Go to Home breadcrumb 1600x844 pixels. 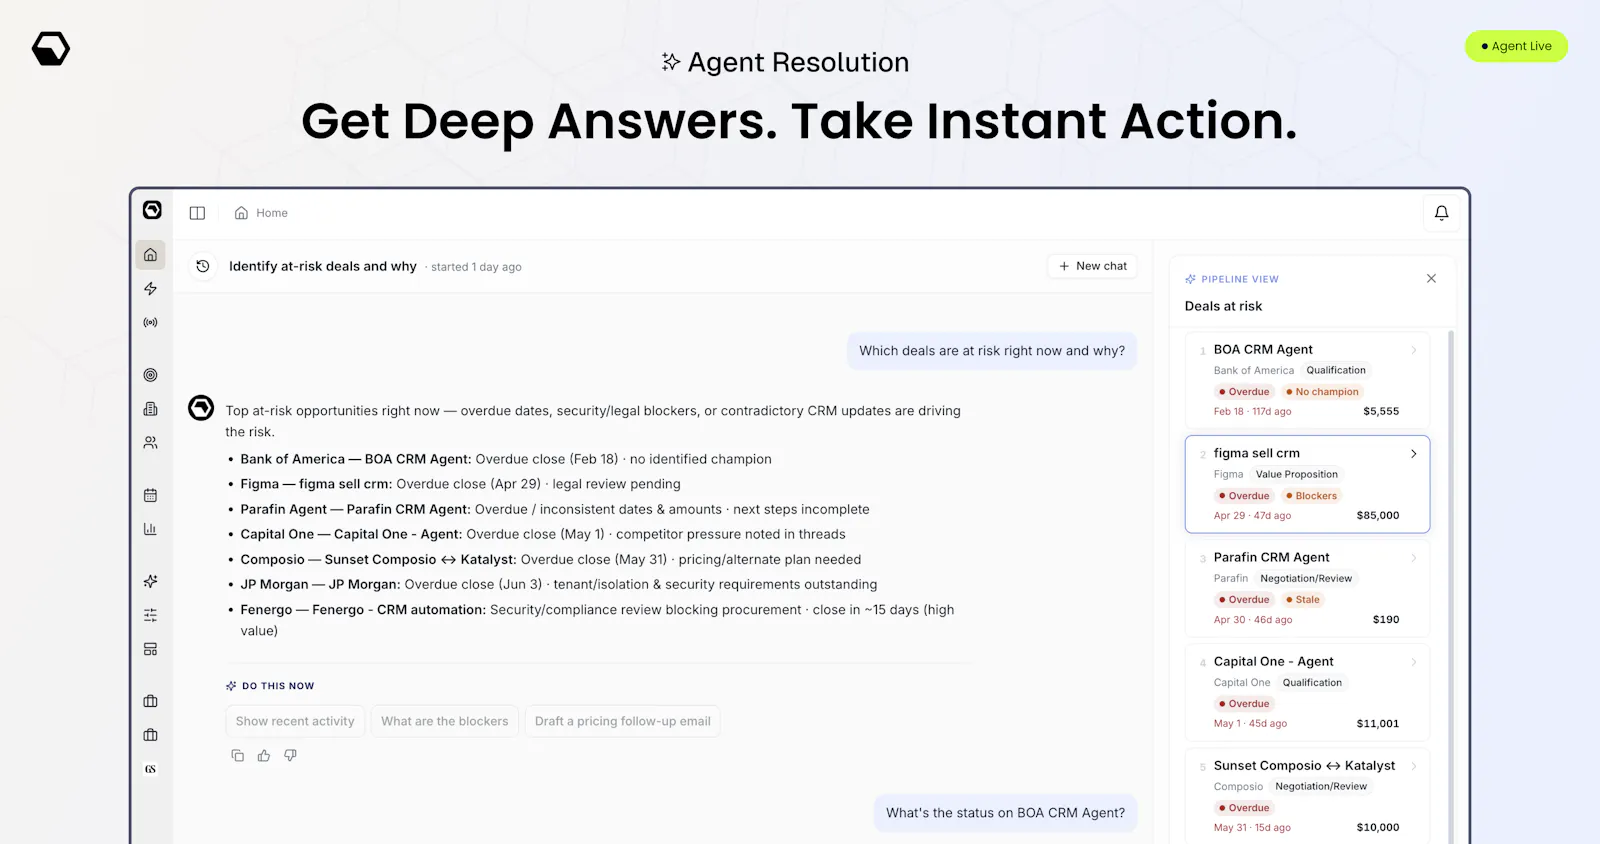(261, 213)
